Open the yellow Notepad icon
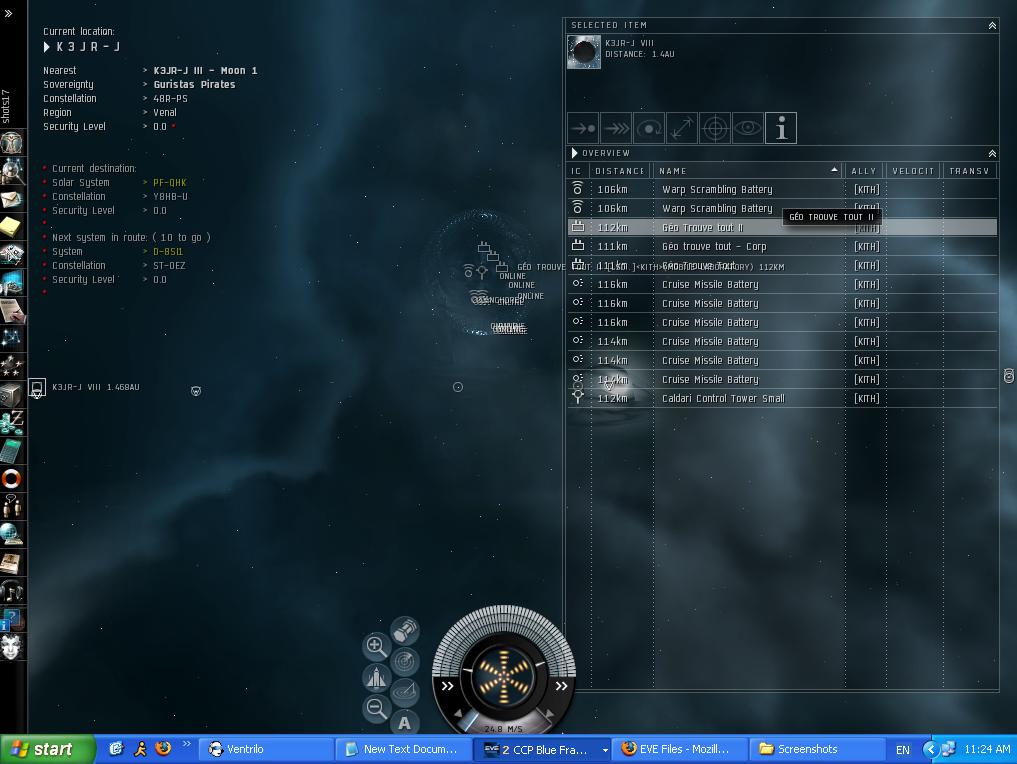Image resolution: width=1017 pixels, height=764 pixels. (12, 226)
